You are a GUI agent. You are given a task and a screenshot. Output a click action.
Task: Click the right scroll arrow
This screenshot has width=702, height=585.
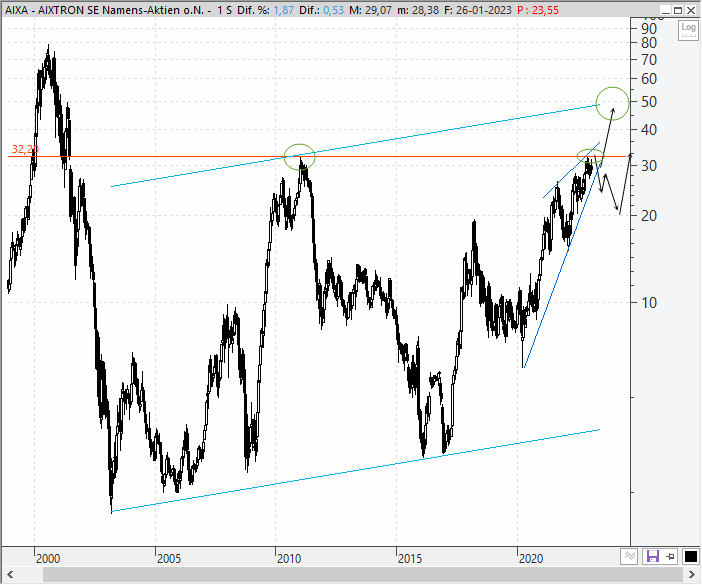click(x=692, y=575)
